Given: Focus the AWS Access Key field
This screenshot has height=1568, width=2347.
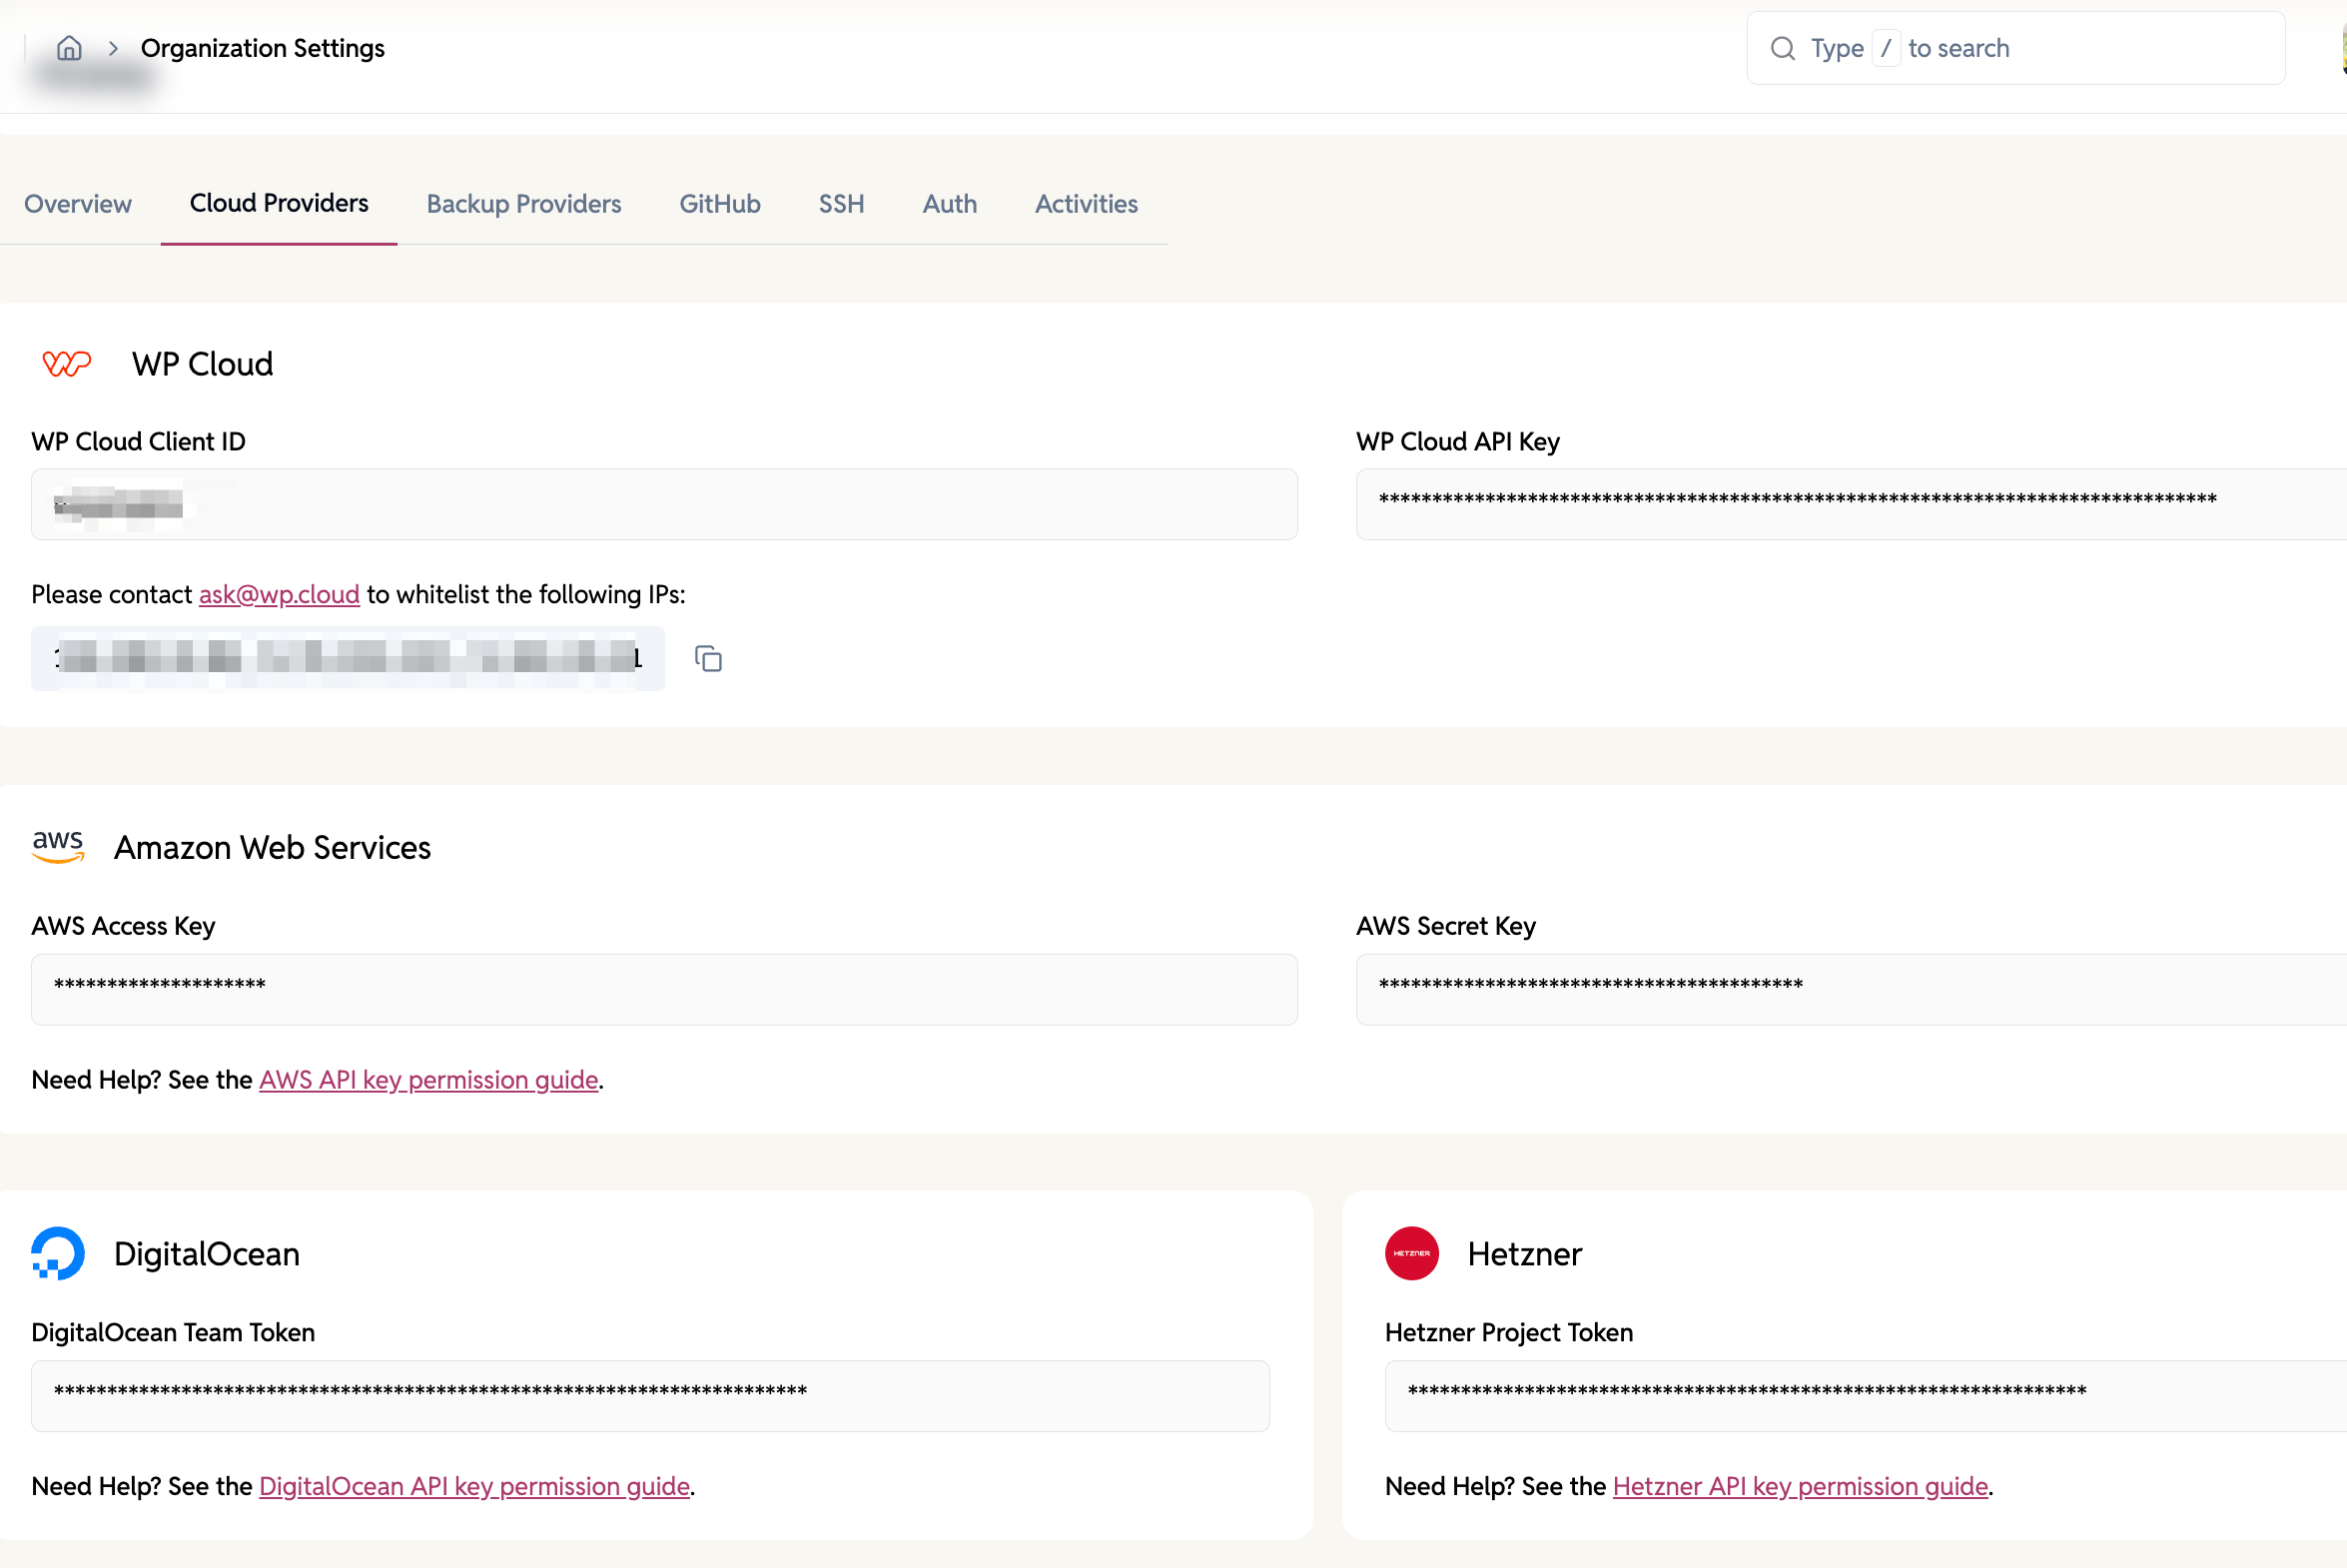Looking at the screenshot, I should [x=664, y=989].
